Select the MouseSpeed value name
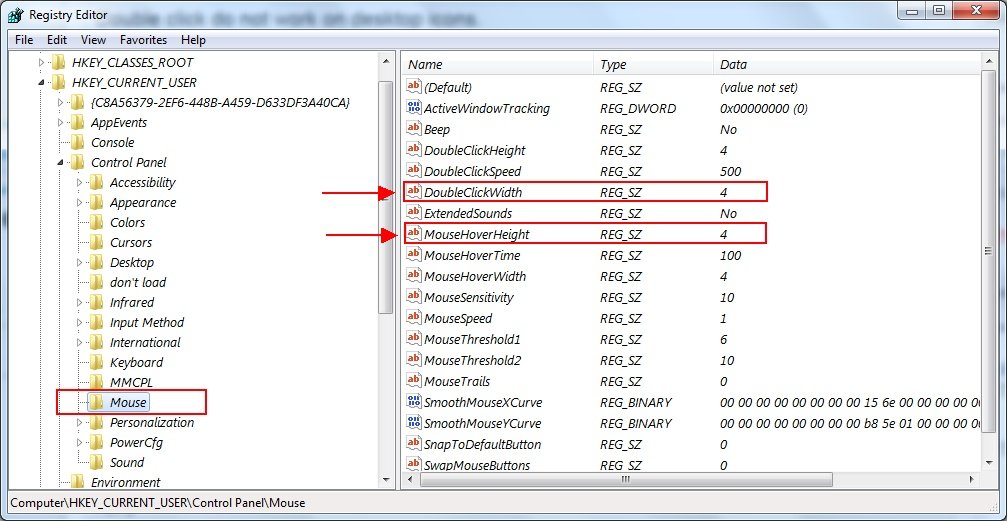Viewport: 1007px width, 521px height. 458,318
